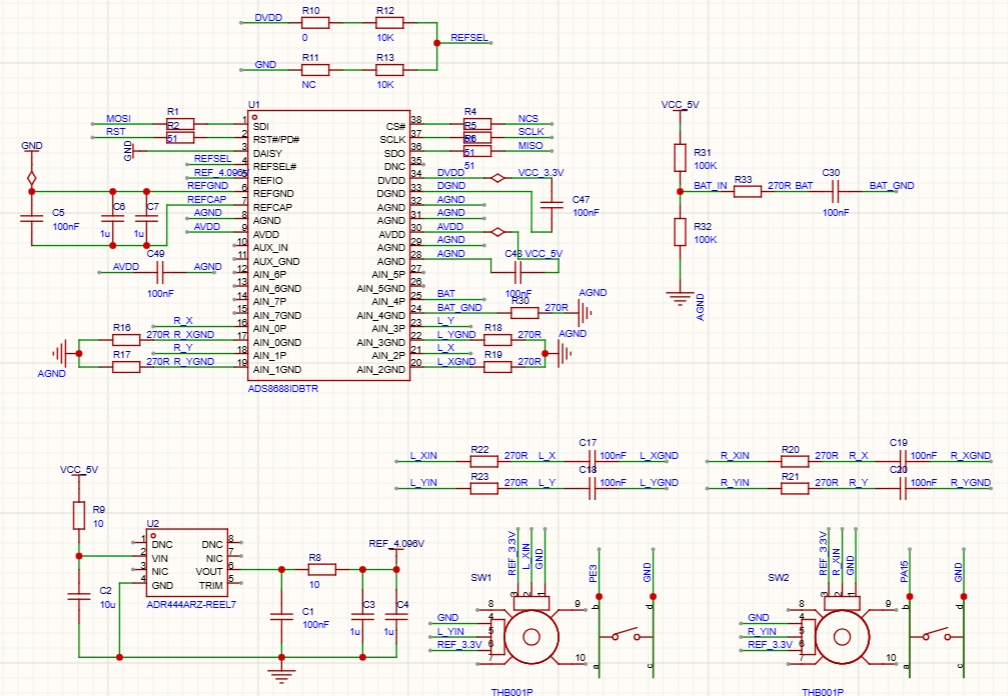Image resolution: width=1008 pixels, height=696 pixels.
Task: Select the U2 ADR444ARZ-REEL7 voltage reference
Action: click(x=186, y=564)
